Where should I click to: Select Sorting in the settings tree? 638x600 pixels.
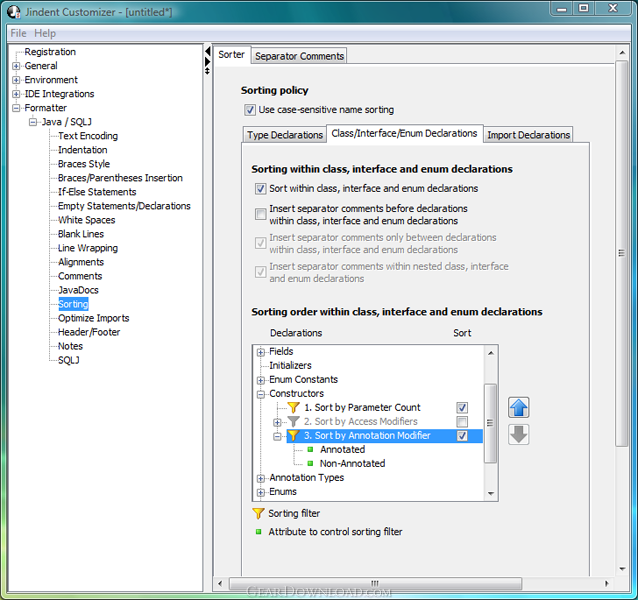click(x=73, y=304)
